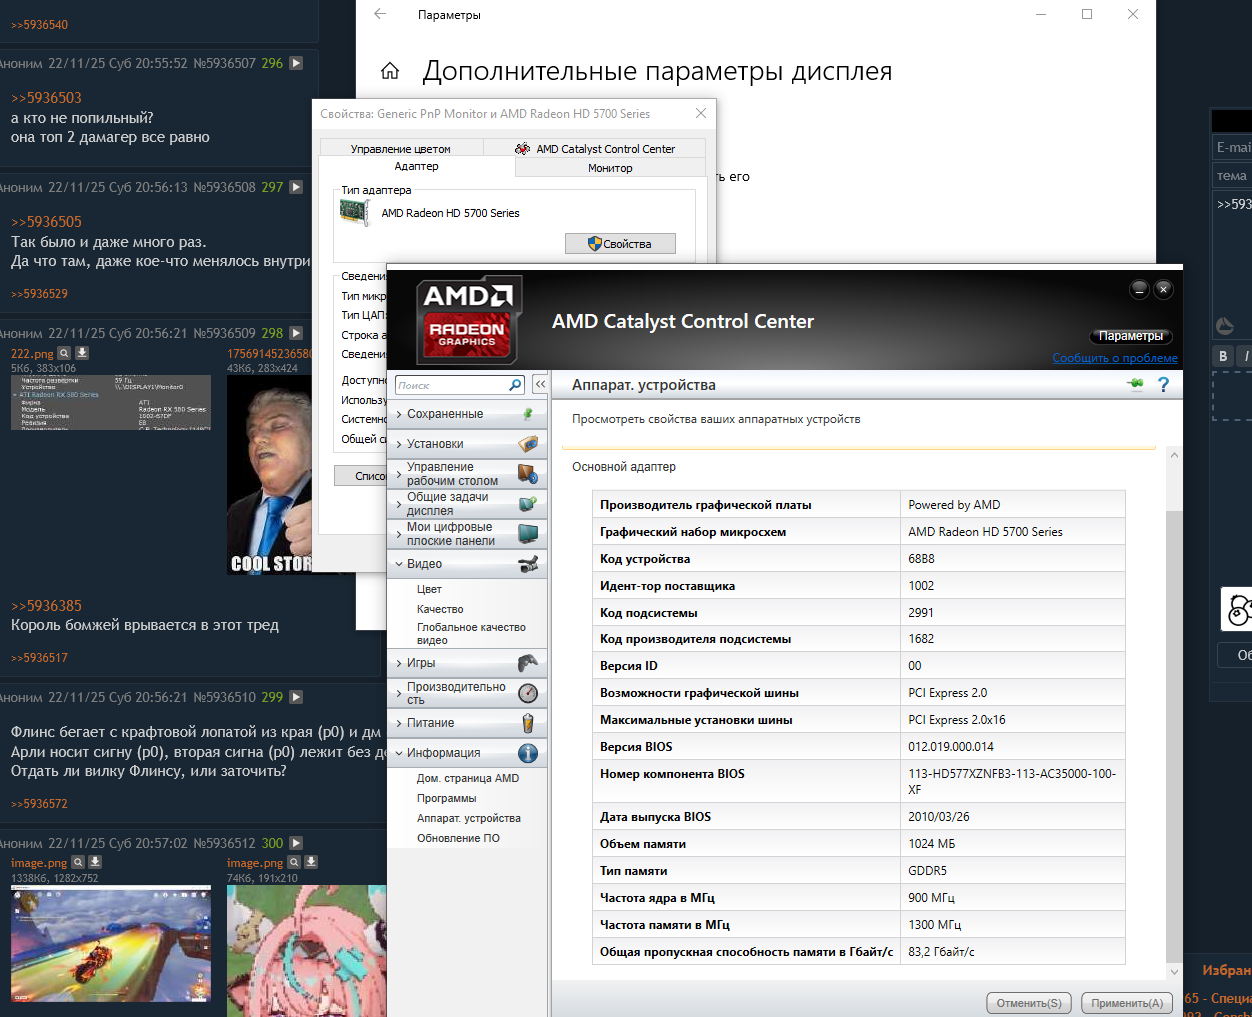Open the blue question mark help icon
This screenshot has width=1252, height=1017.
pos(1163,384)
